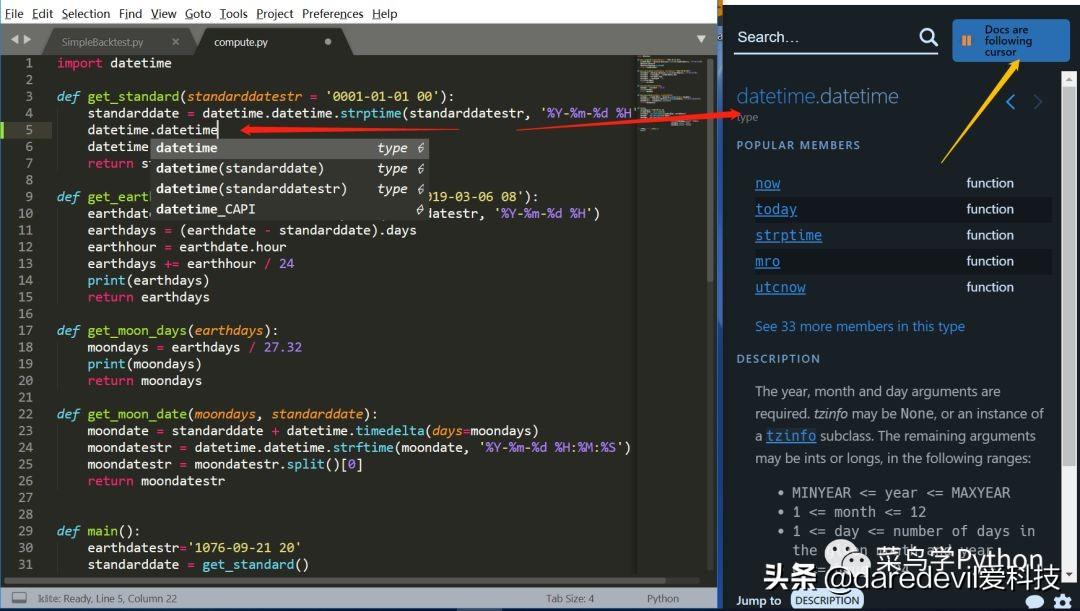This screenshot has height=611, width=1080.
Task: Open the Kite feedback chat bubble icon
Action: point(1035,601)
